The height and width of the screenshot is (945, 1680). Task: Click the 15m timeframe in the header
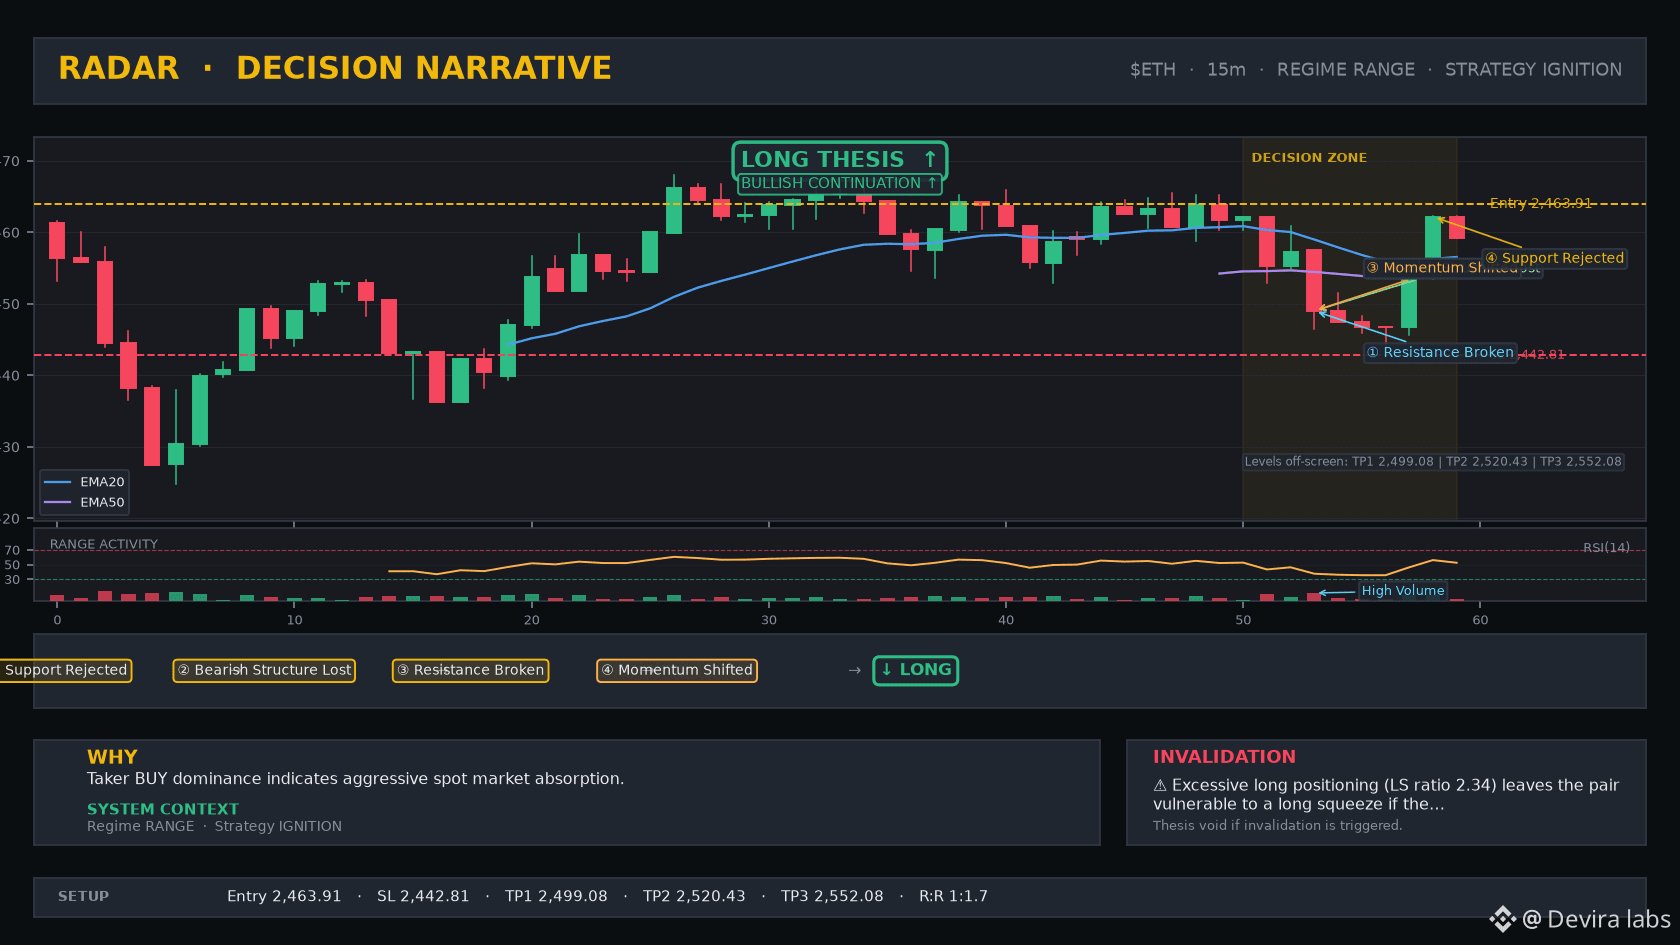pos(1226,70)
